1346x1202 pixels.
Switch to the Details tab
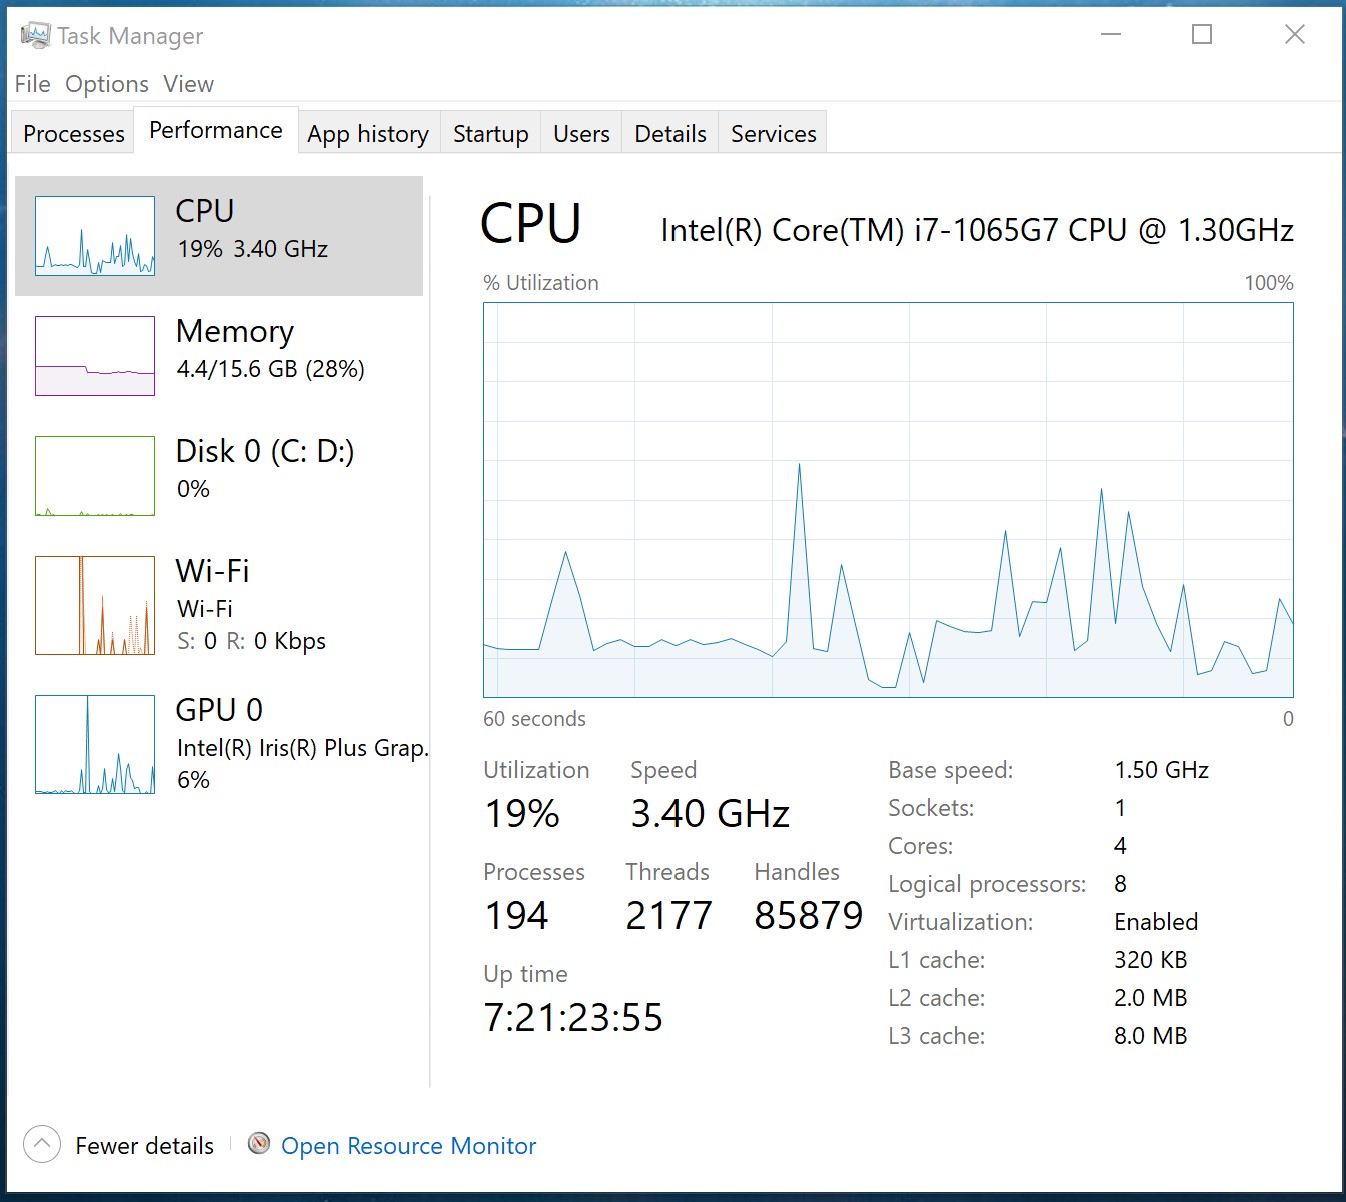coord(670,133)
